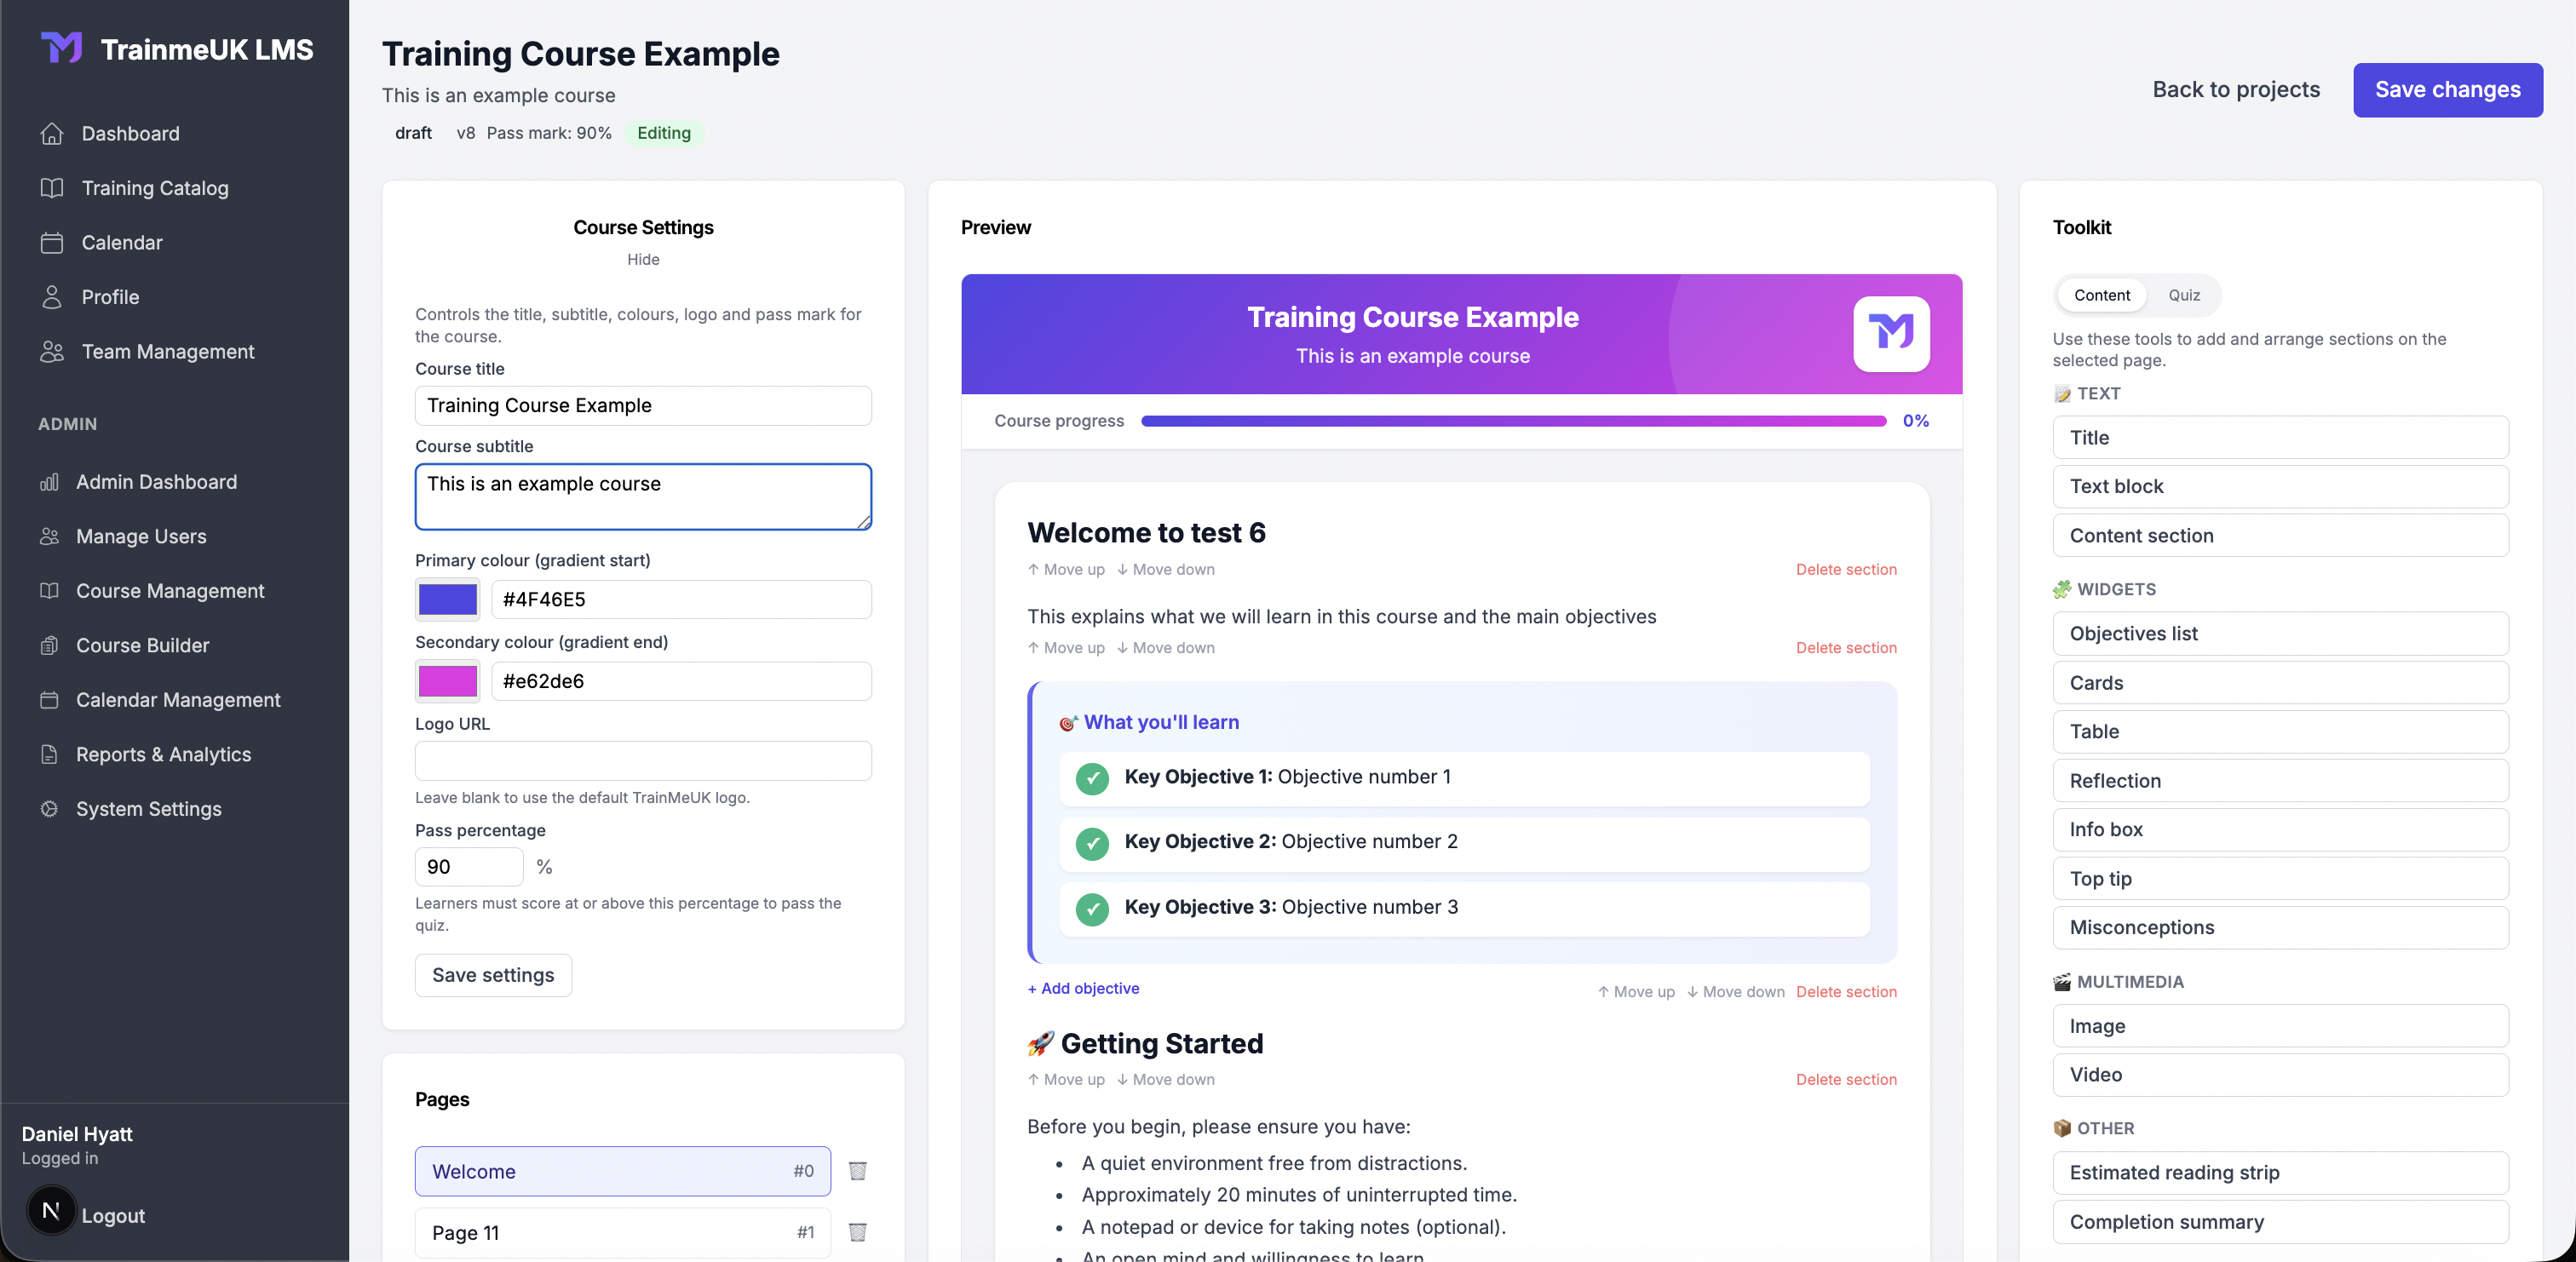This screenshot has width=2576, height=1262.
Task: Open Training Catalog from the sidebar
Action: pos(154,188)
